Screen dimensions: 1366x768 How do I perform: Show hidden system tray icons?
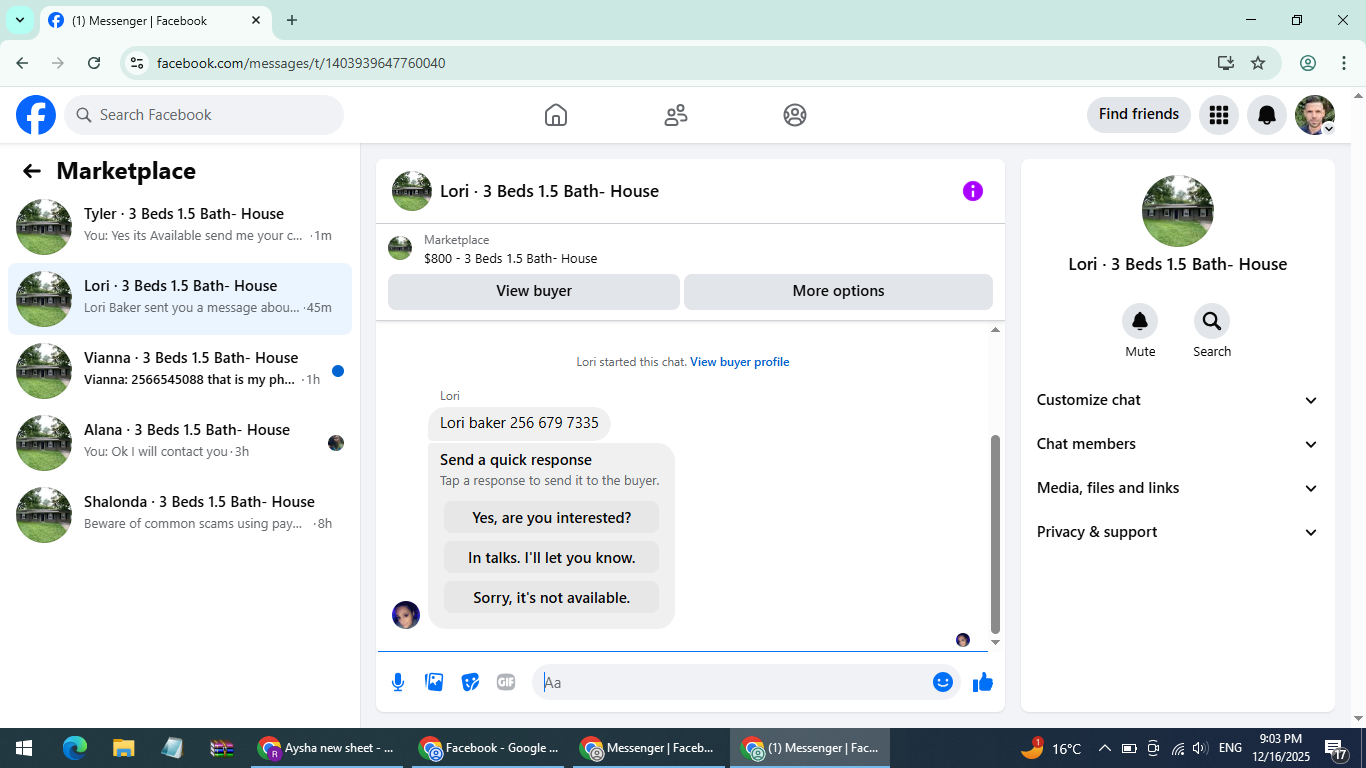click(x=1105, y=748)
